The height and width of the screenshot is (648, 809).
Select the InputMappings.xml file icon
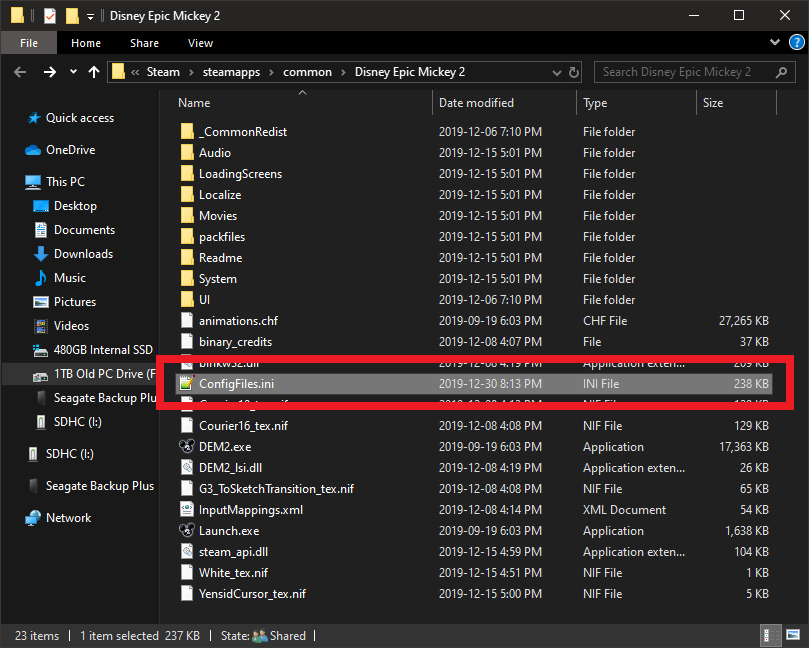187,509
